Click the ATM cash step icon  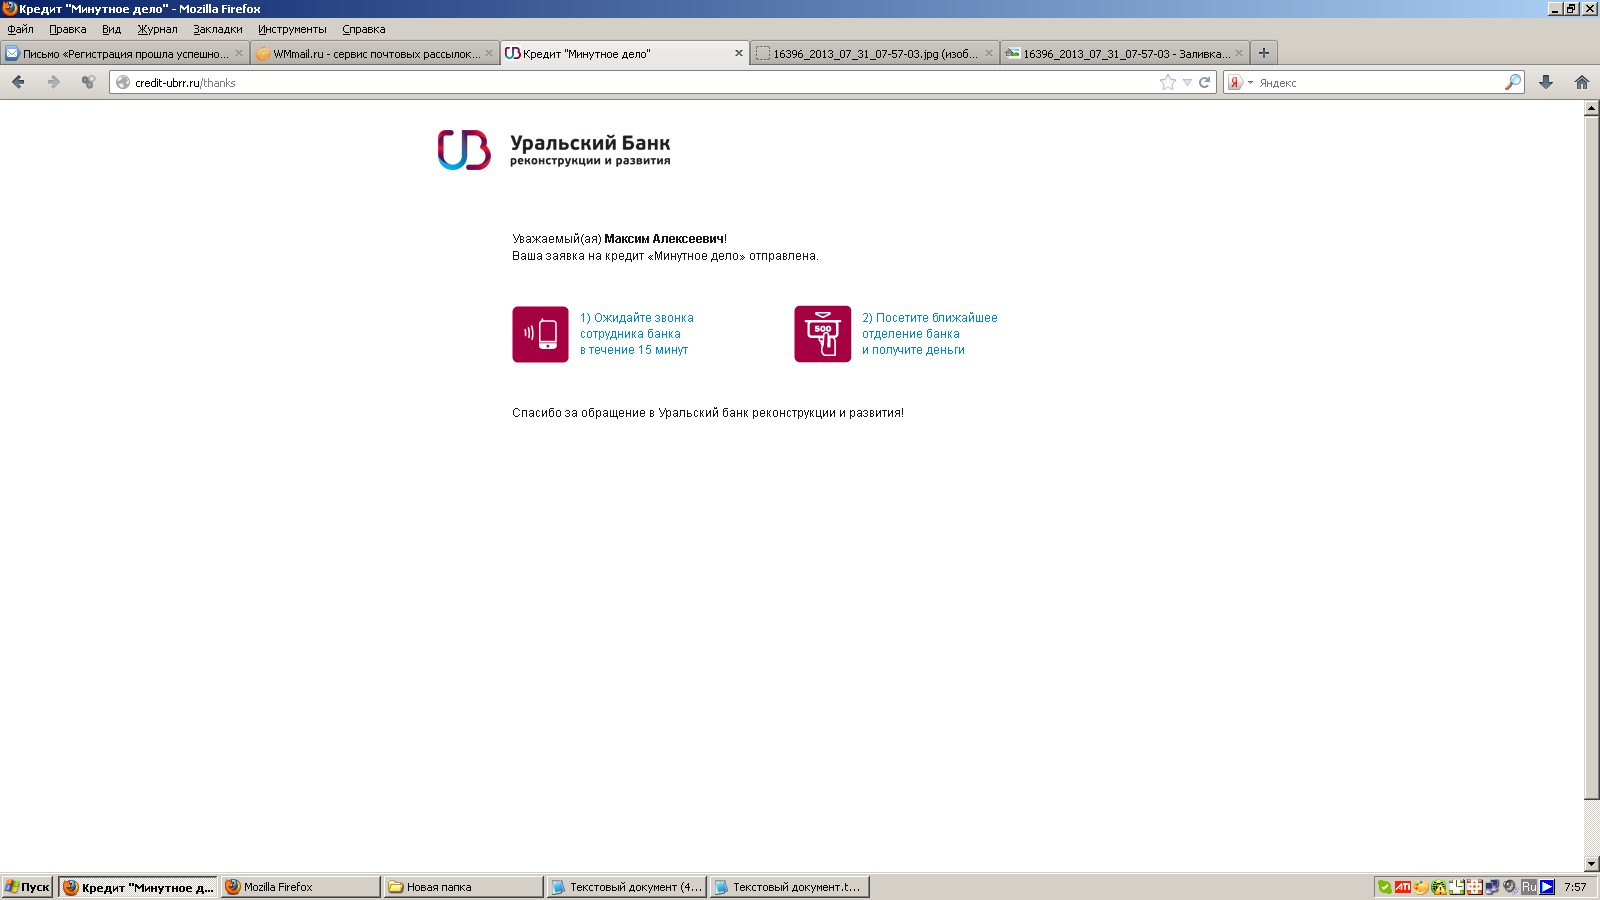[x=822, y=334]
